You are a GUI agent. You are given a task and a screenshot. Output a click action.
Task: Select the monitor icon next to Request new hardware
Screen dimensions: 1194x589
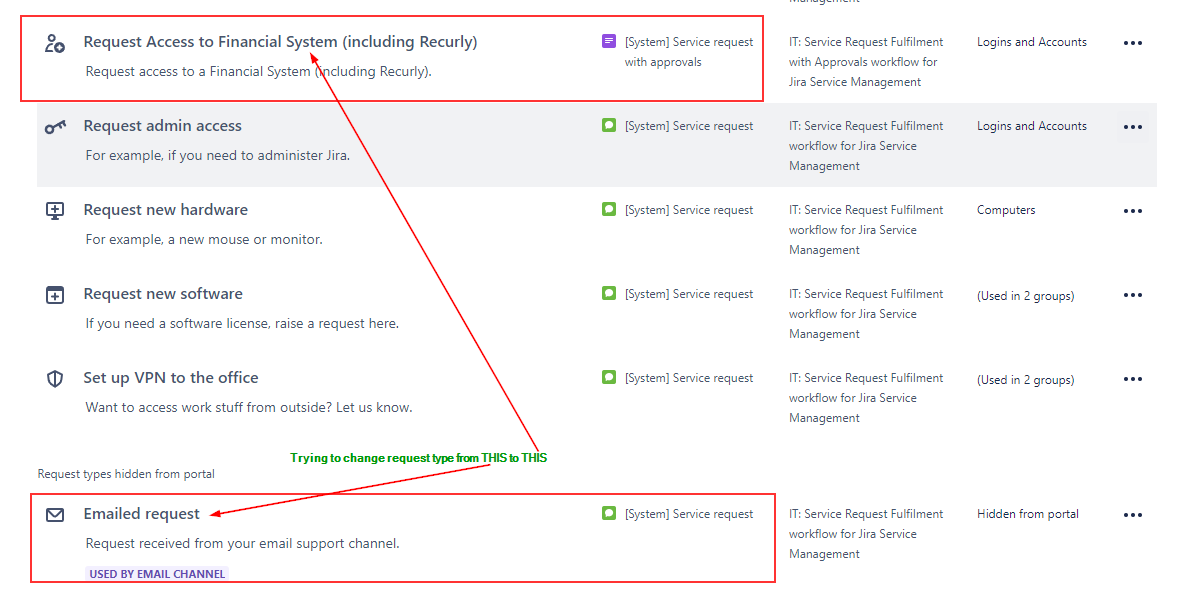[53, 211]
